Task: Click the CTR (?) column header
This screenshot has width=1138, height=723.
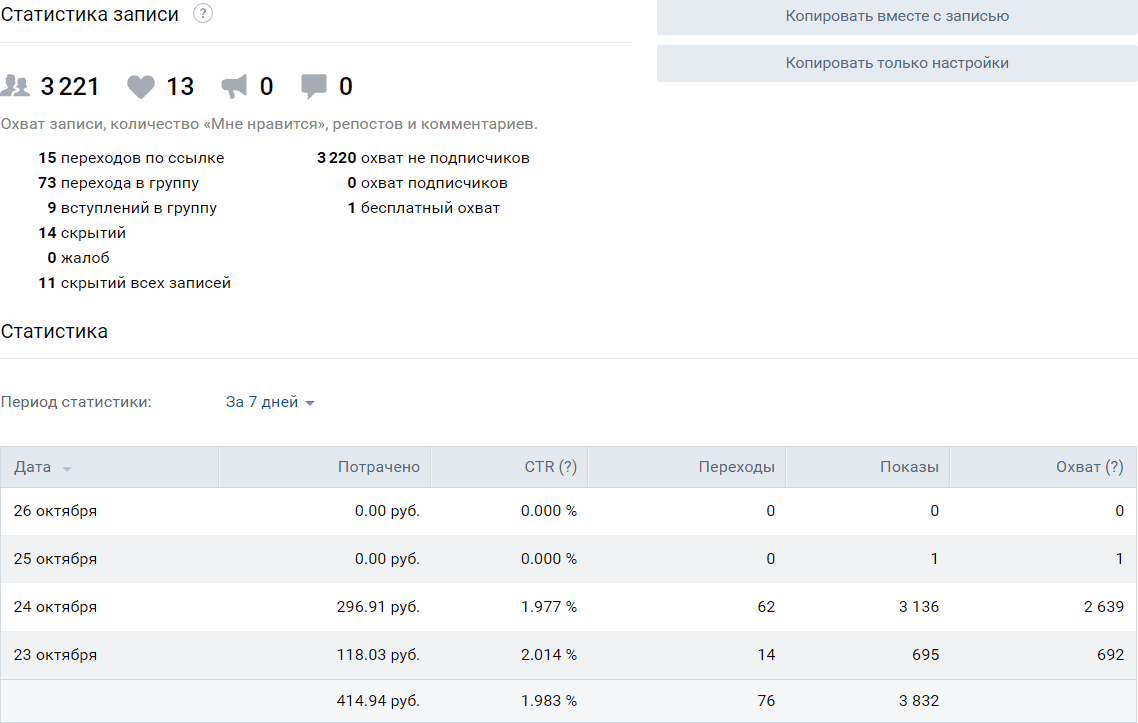Action: [550, 467]
